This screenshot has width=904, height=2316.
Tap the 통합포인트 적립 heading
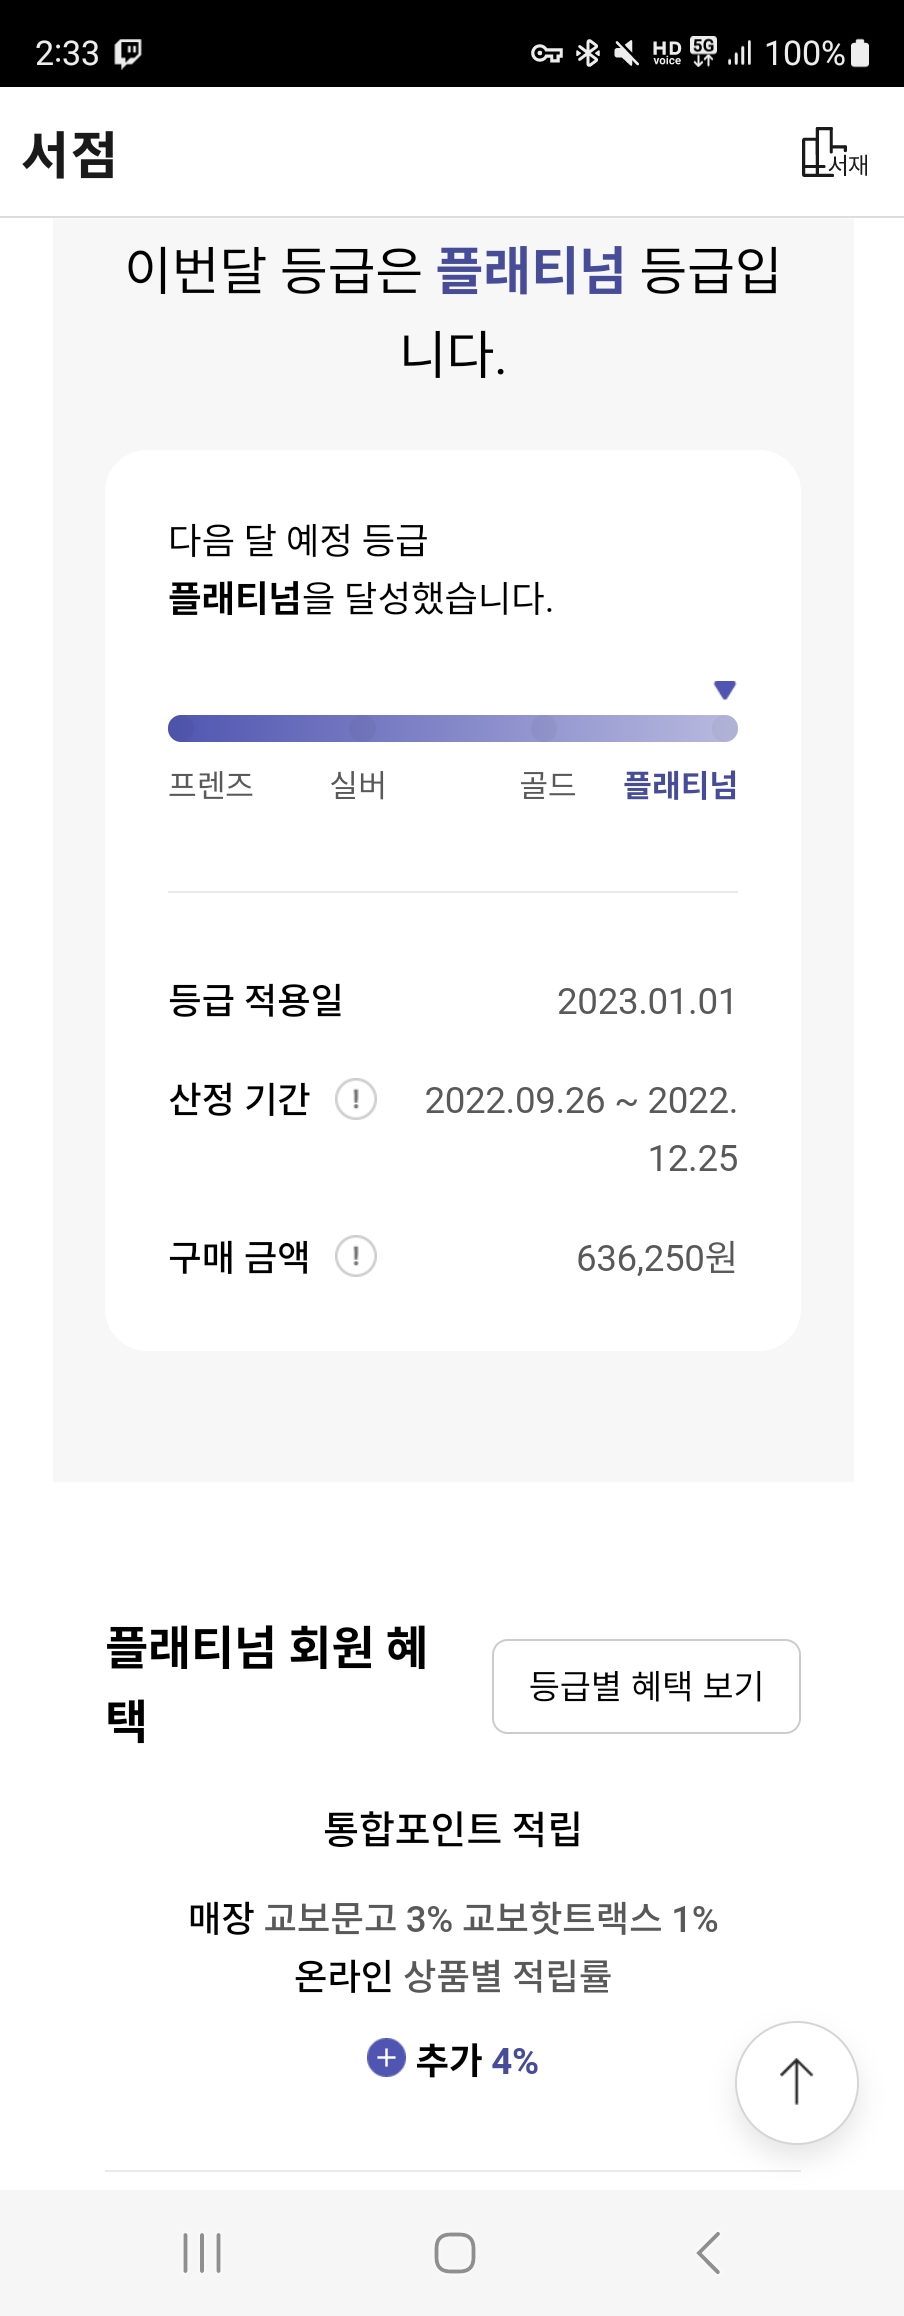click(x=452, y=1828)
